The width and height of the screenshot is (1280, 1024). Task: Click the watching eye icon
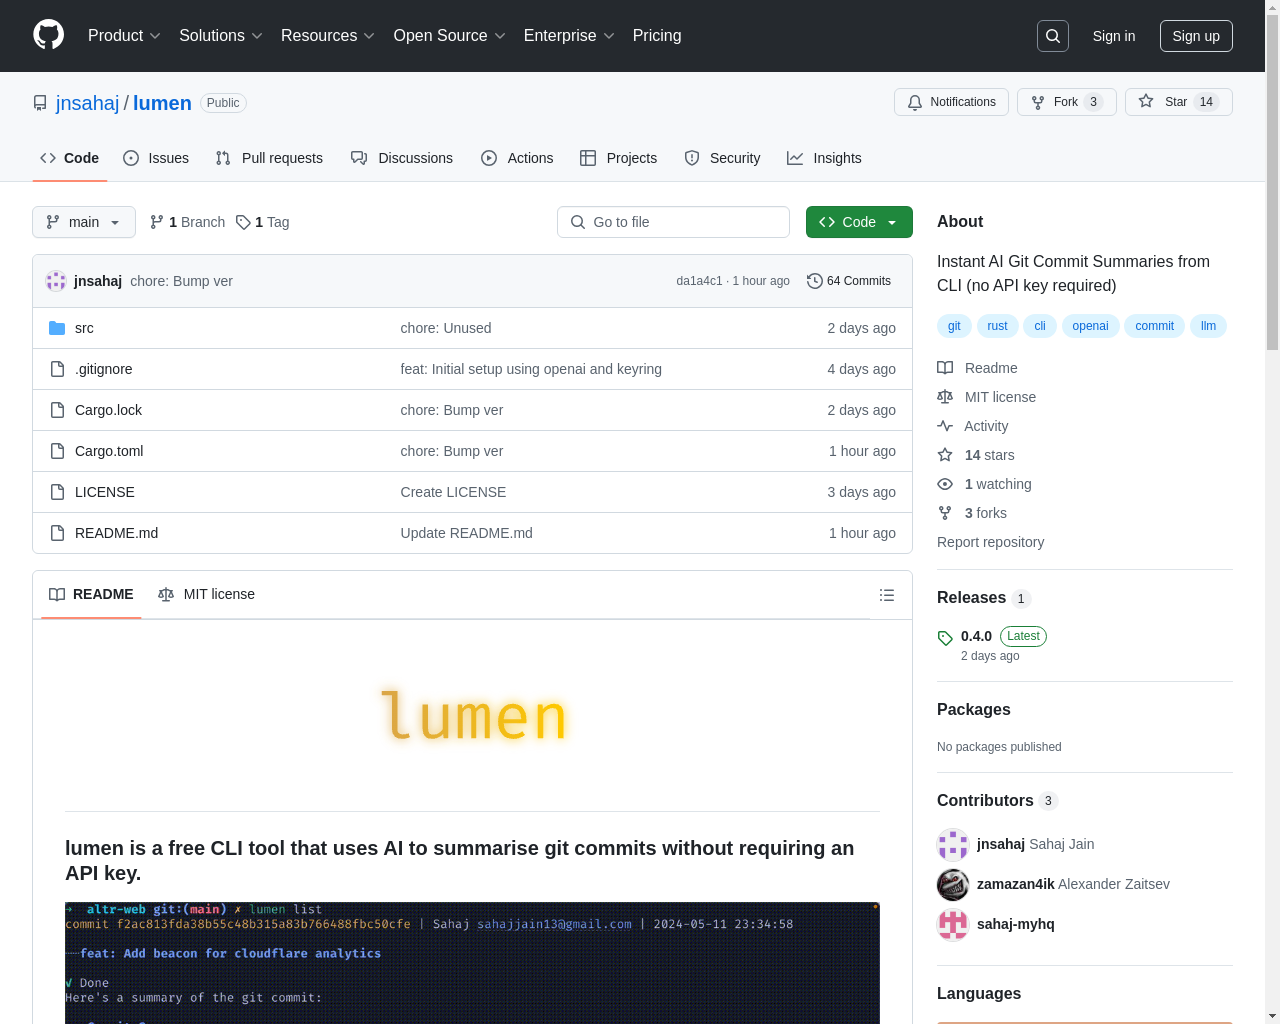[945, 484]
